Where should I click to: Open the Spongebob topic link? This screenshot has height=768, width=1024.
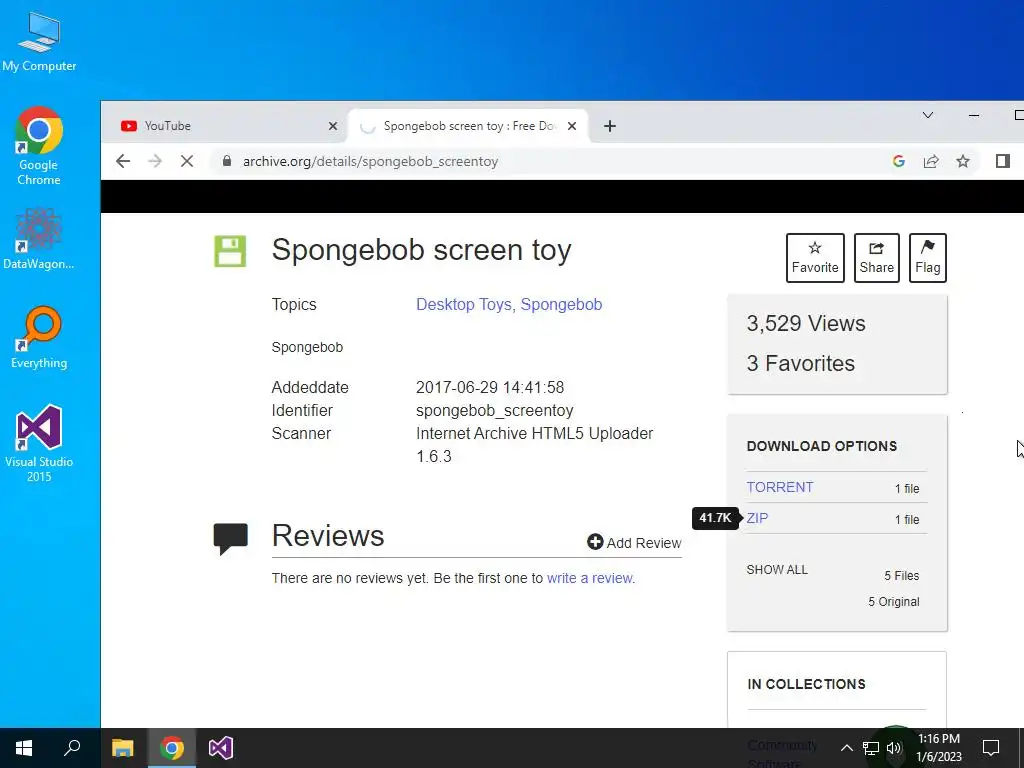pos(561,304)
